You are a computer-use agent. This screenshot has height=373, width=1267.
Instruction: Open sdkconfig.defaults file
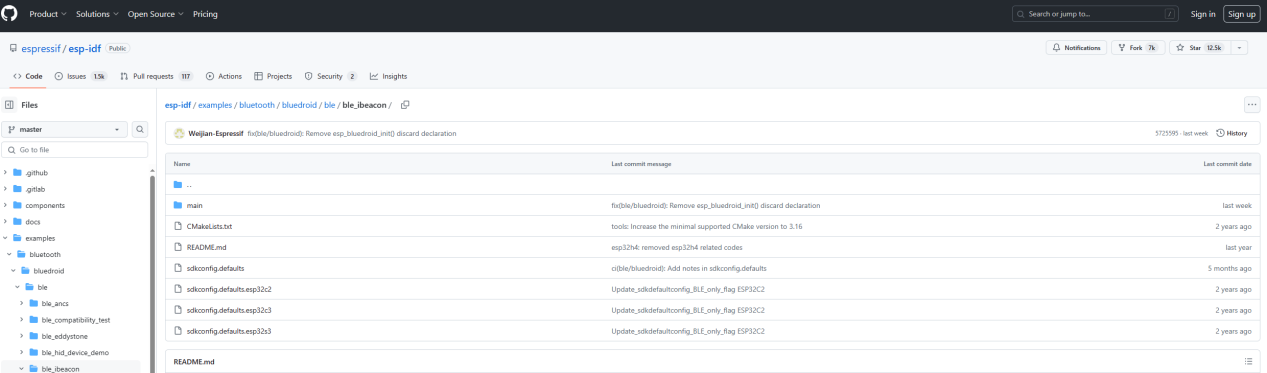click(215, 268)
